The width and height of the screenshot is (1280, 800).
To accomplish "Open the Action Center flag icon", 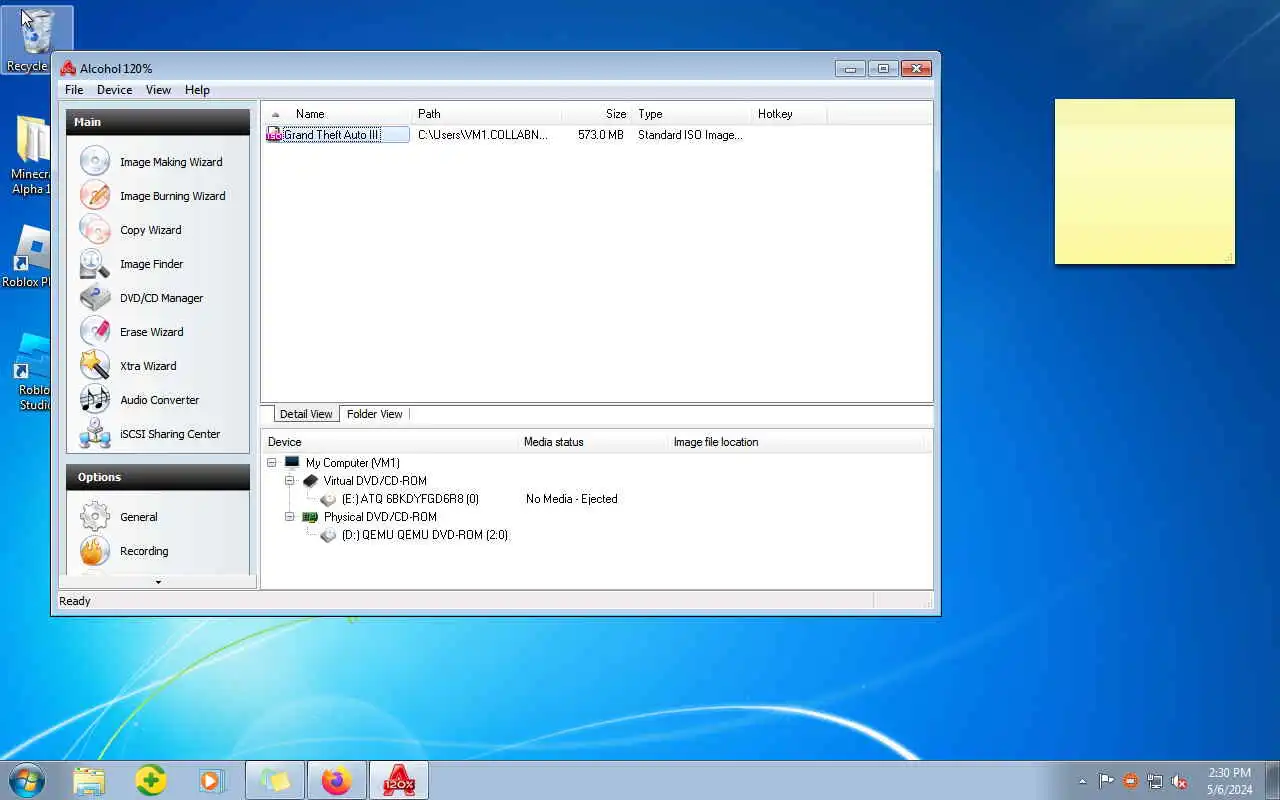I will [x=1106, y=781].
